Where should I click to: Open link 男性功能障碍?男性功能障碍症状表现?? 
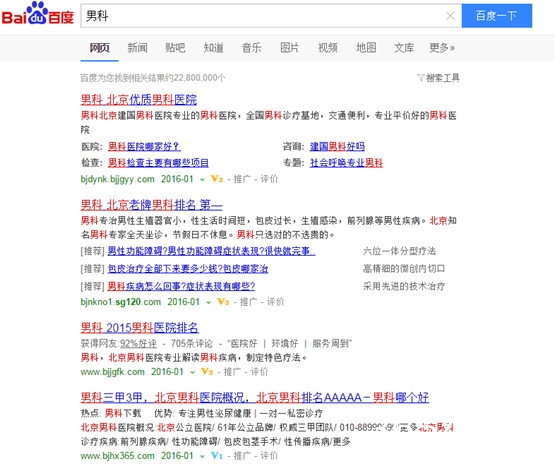pos(211,251)
